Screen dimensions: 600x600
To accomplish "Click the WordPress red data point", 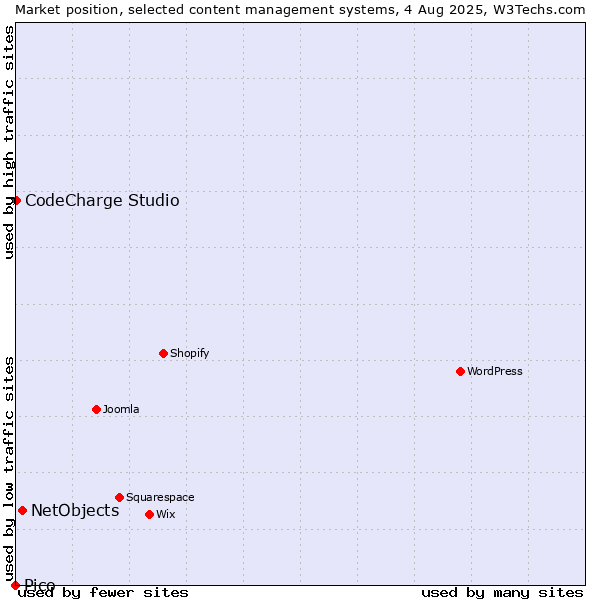I will coord(460,372).
